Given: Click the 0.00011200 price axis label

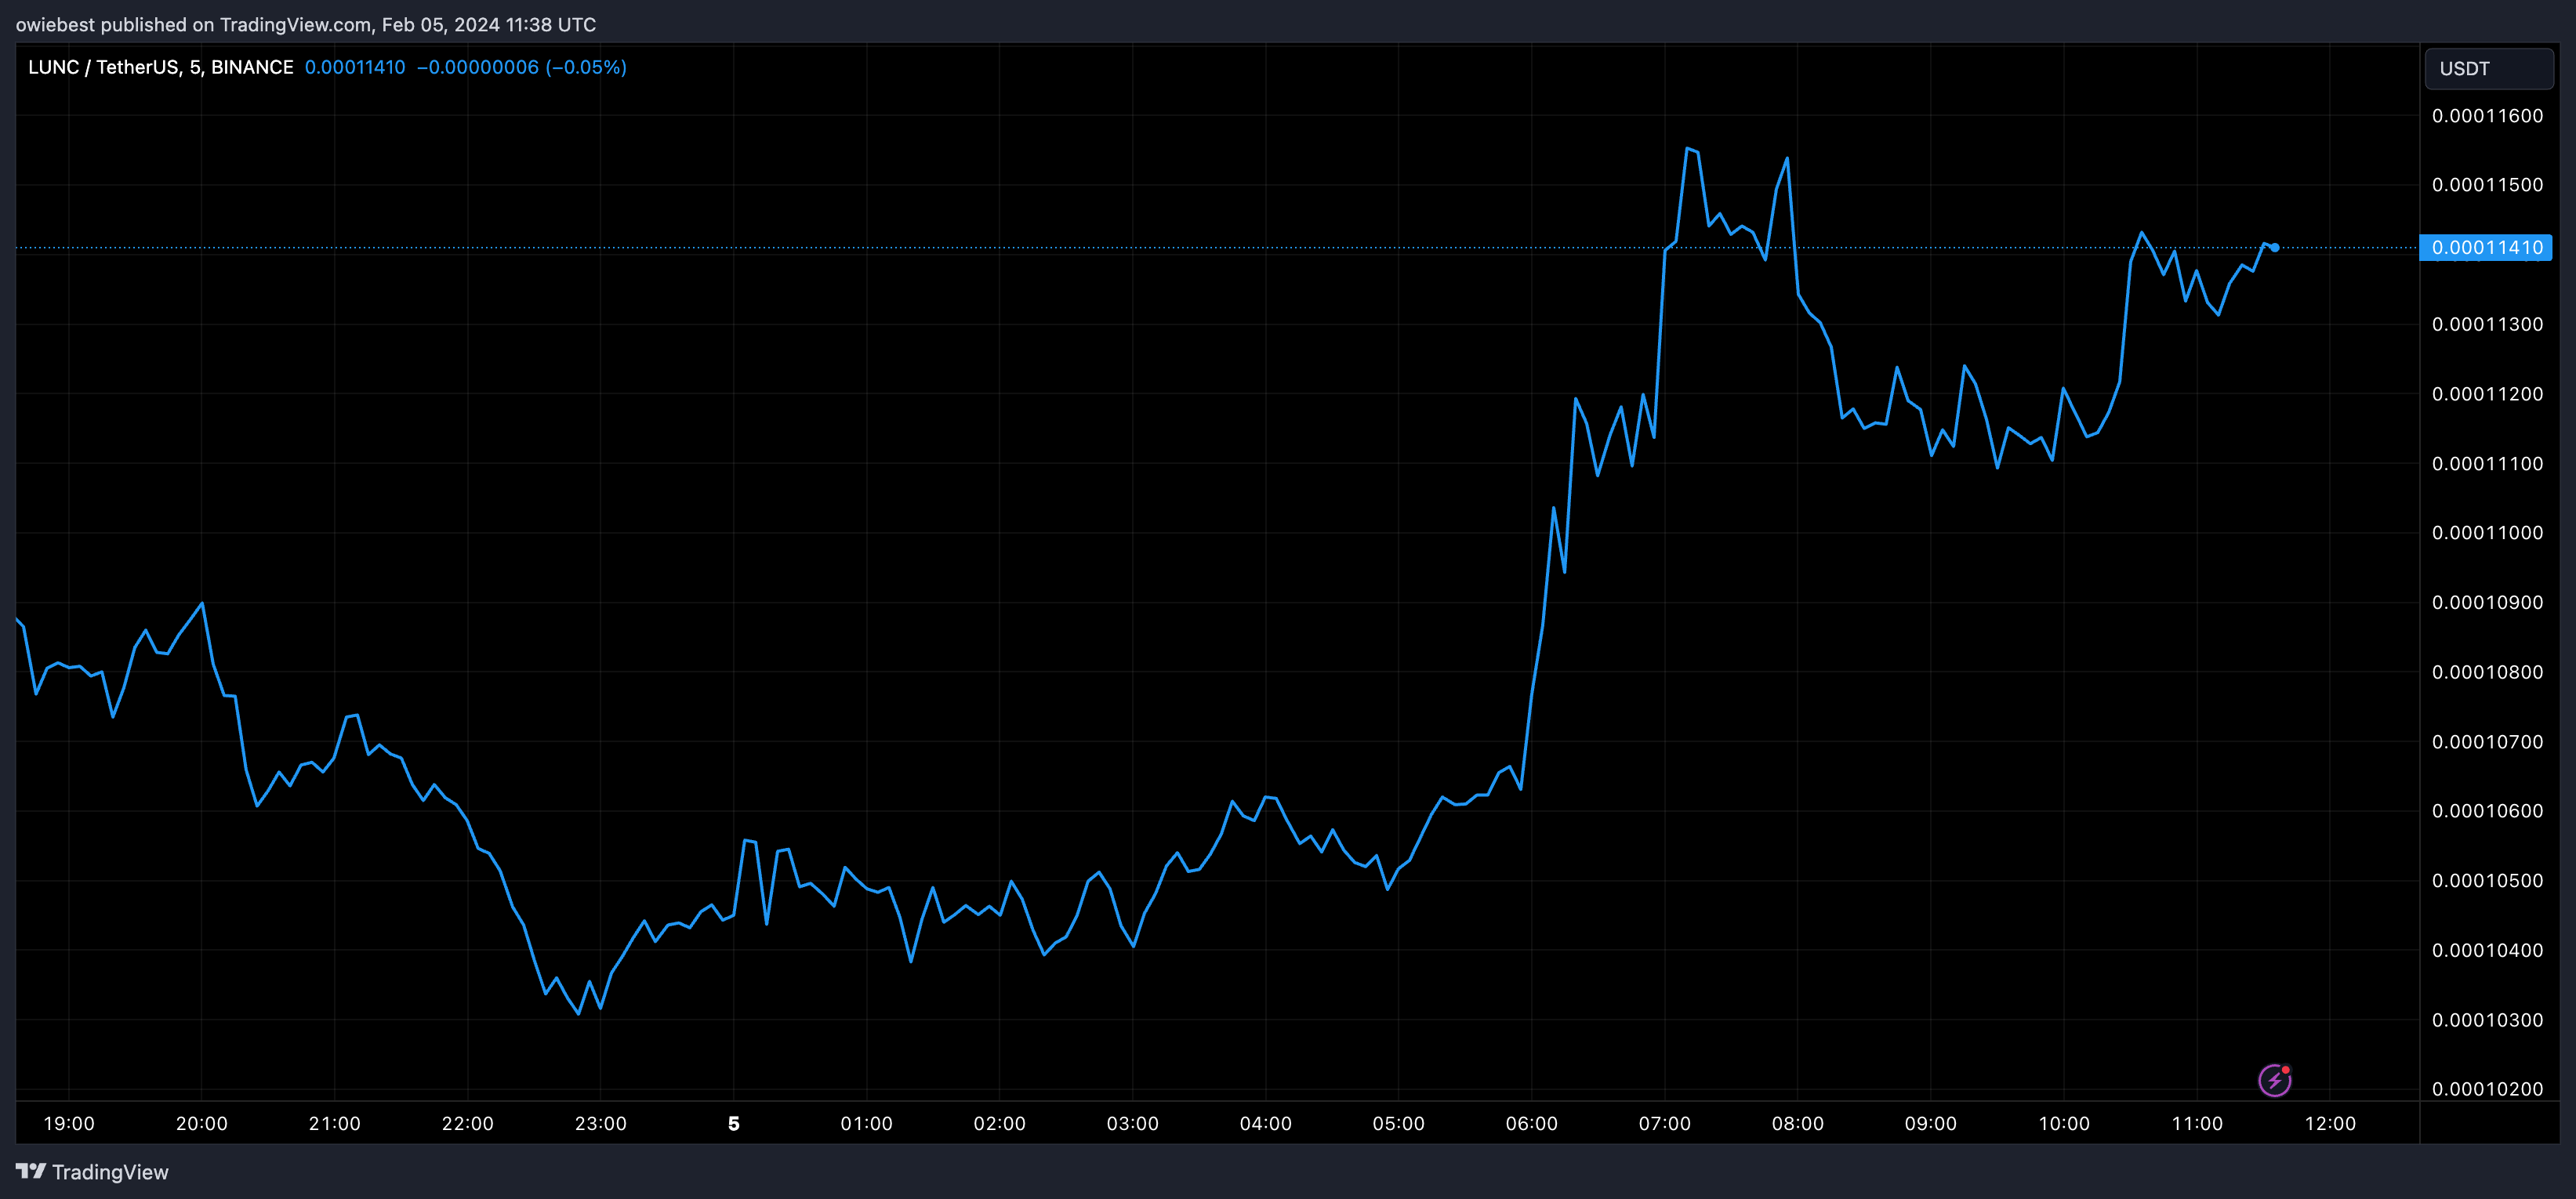Looking at the screenshot, I should click(x=2487, y=393).
